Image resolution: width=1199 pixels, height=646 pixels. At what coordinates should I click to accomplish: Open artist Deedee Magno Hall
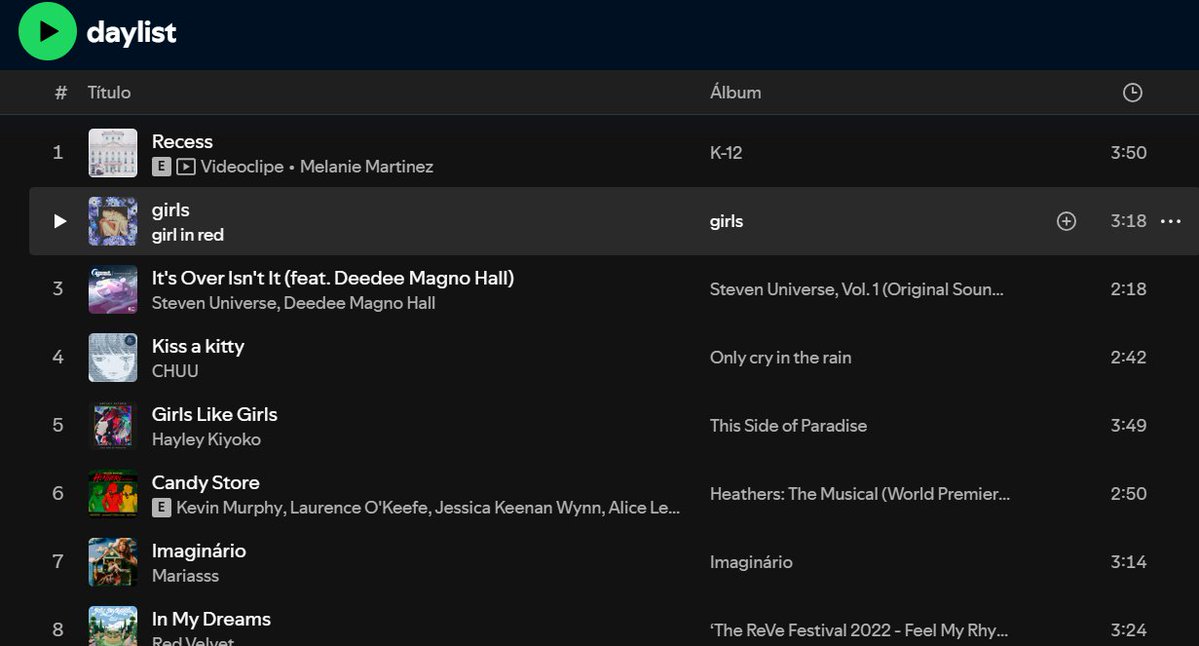tap(359, 303)
